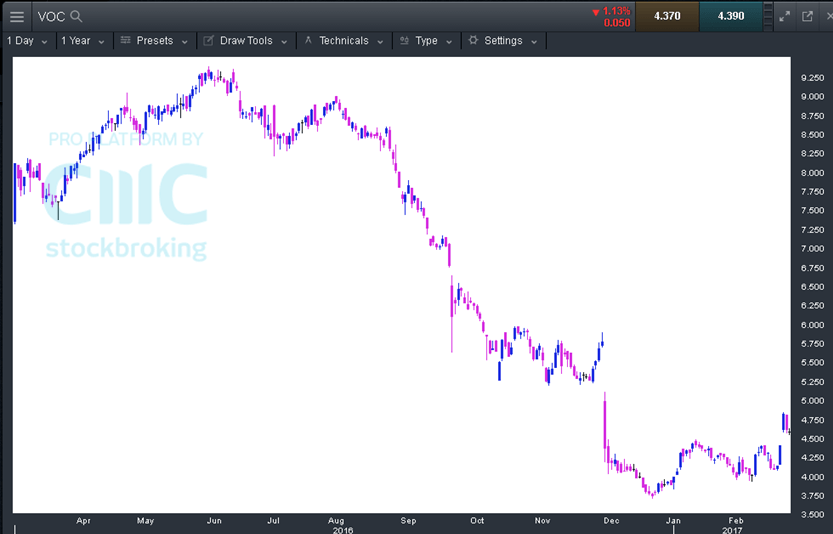Screen dimensions: 833x534
Task: Click the Aug label on time axis
Action: [336, 521]
